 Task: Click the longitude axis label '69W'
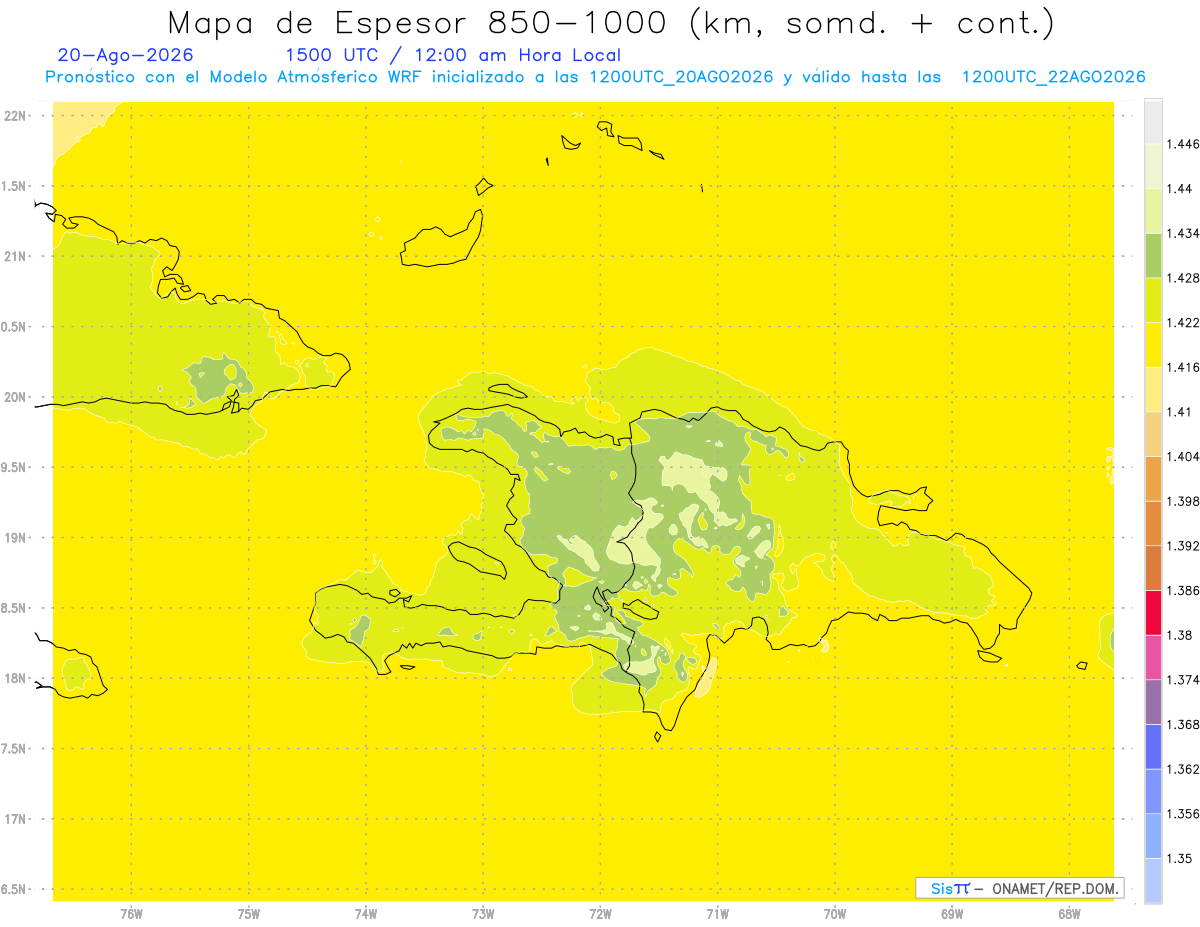tap(952, 913)
